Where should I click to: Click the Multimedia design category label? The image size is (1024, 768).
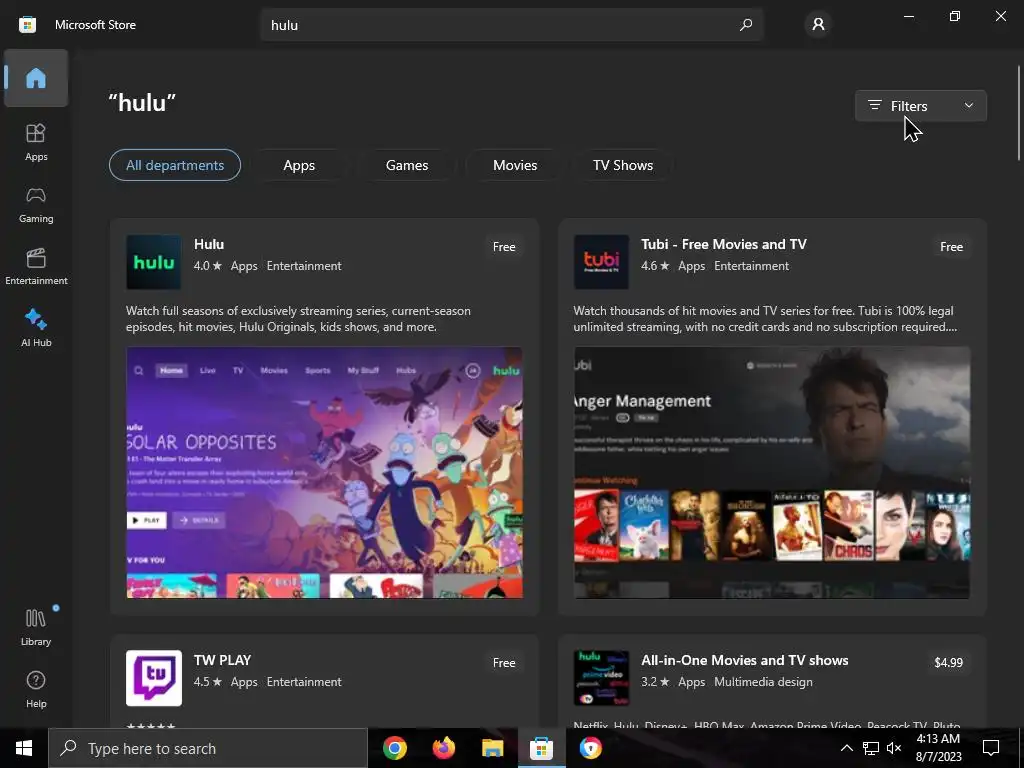point(763,682)
